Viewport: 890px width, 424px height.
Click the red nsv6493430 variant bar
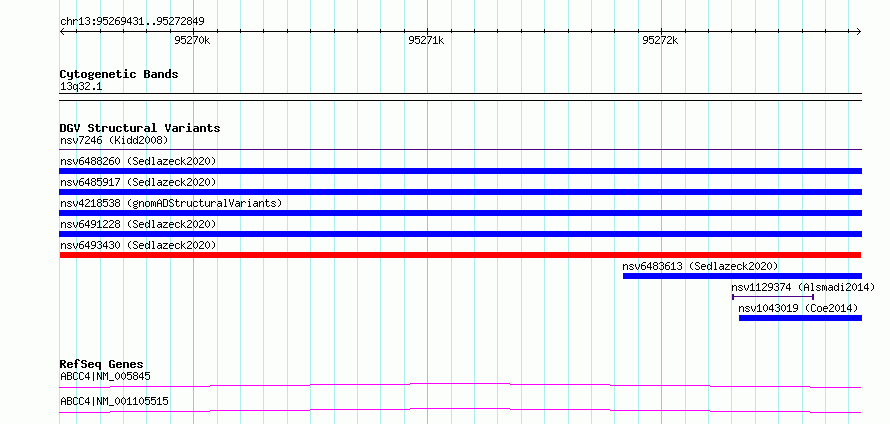[x=460, y=255]
